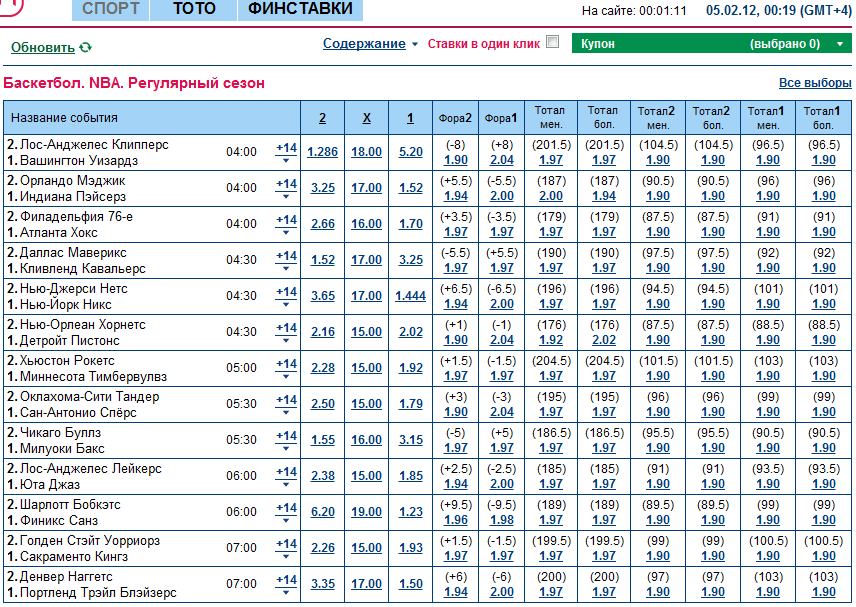Expand the Купон dropdown arrow

point(840,44)
